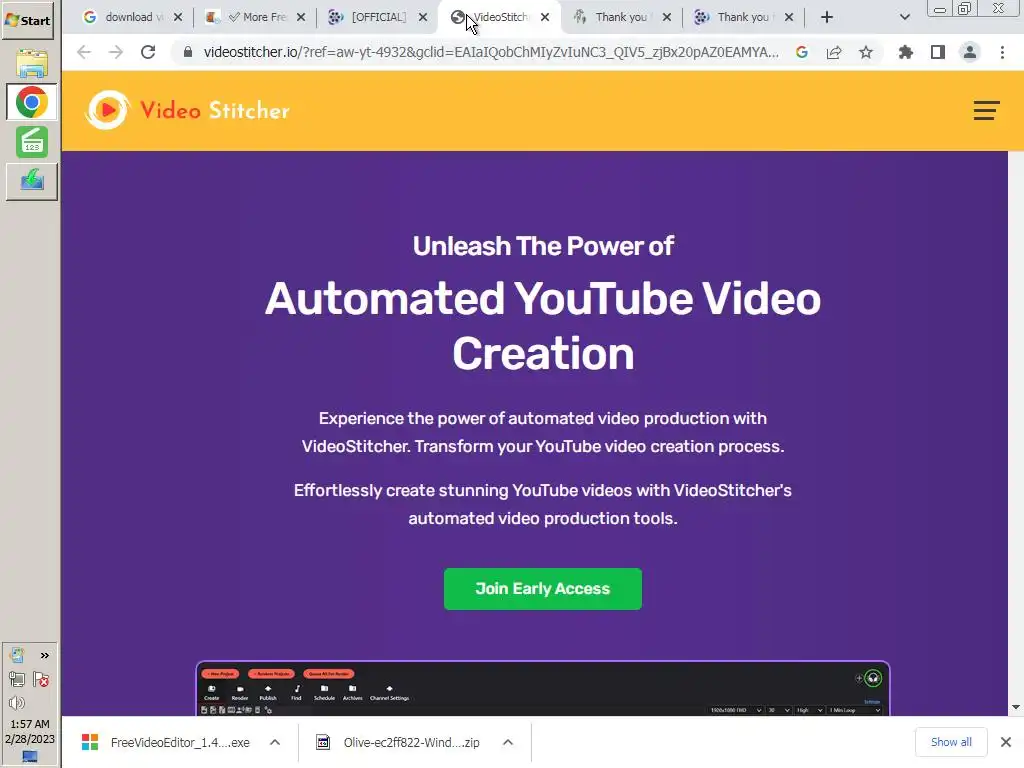Open the Action Center flag icon
Image resolution: width=1024 pixels, height=768 pixels.
click(41, 680)
